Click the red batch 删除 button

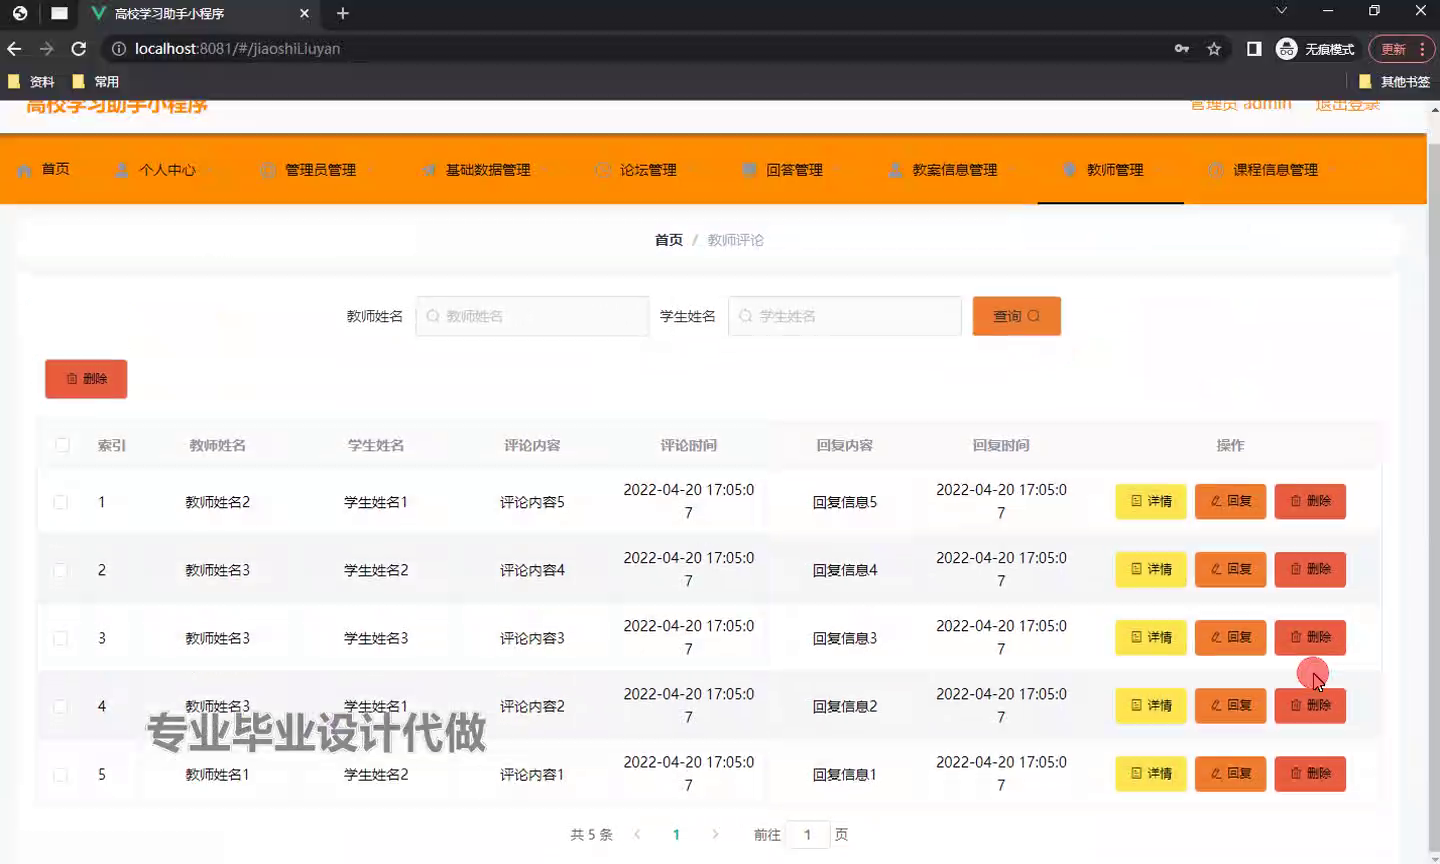(86, 379)
